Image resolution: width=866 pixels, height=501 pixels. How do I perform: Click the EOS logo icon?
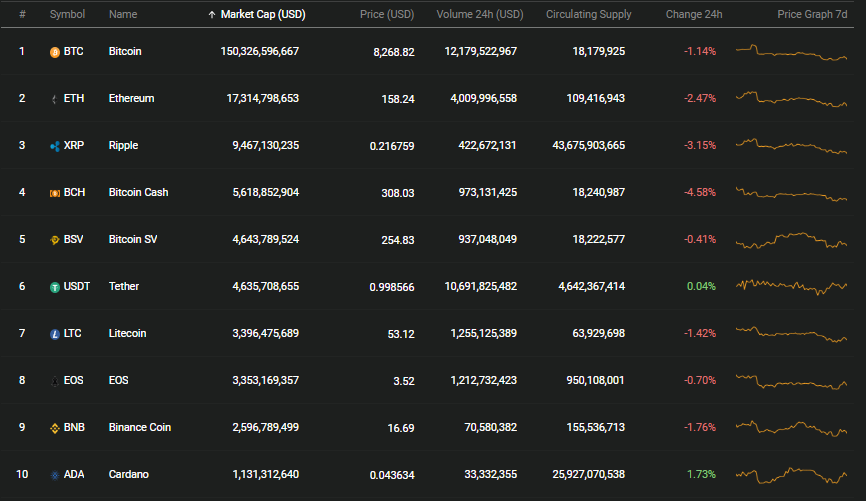pyautogui.click(x=55, y=381)
